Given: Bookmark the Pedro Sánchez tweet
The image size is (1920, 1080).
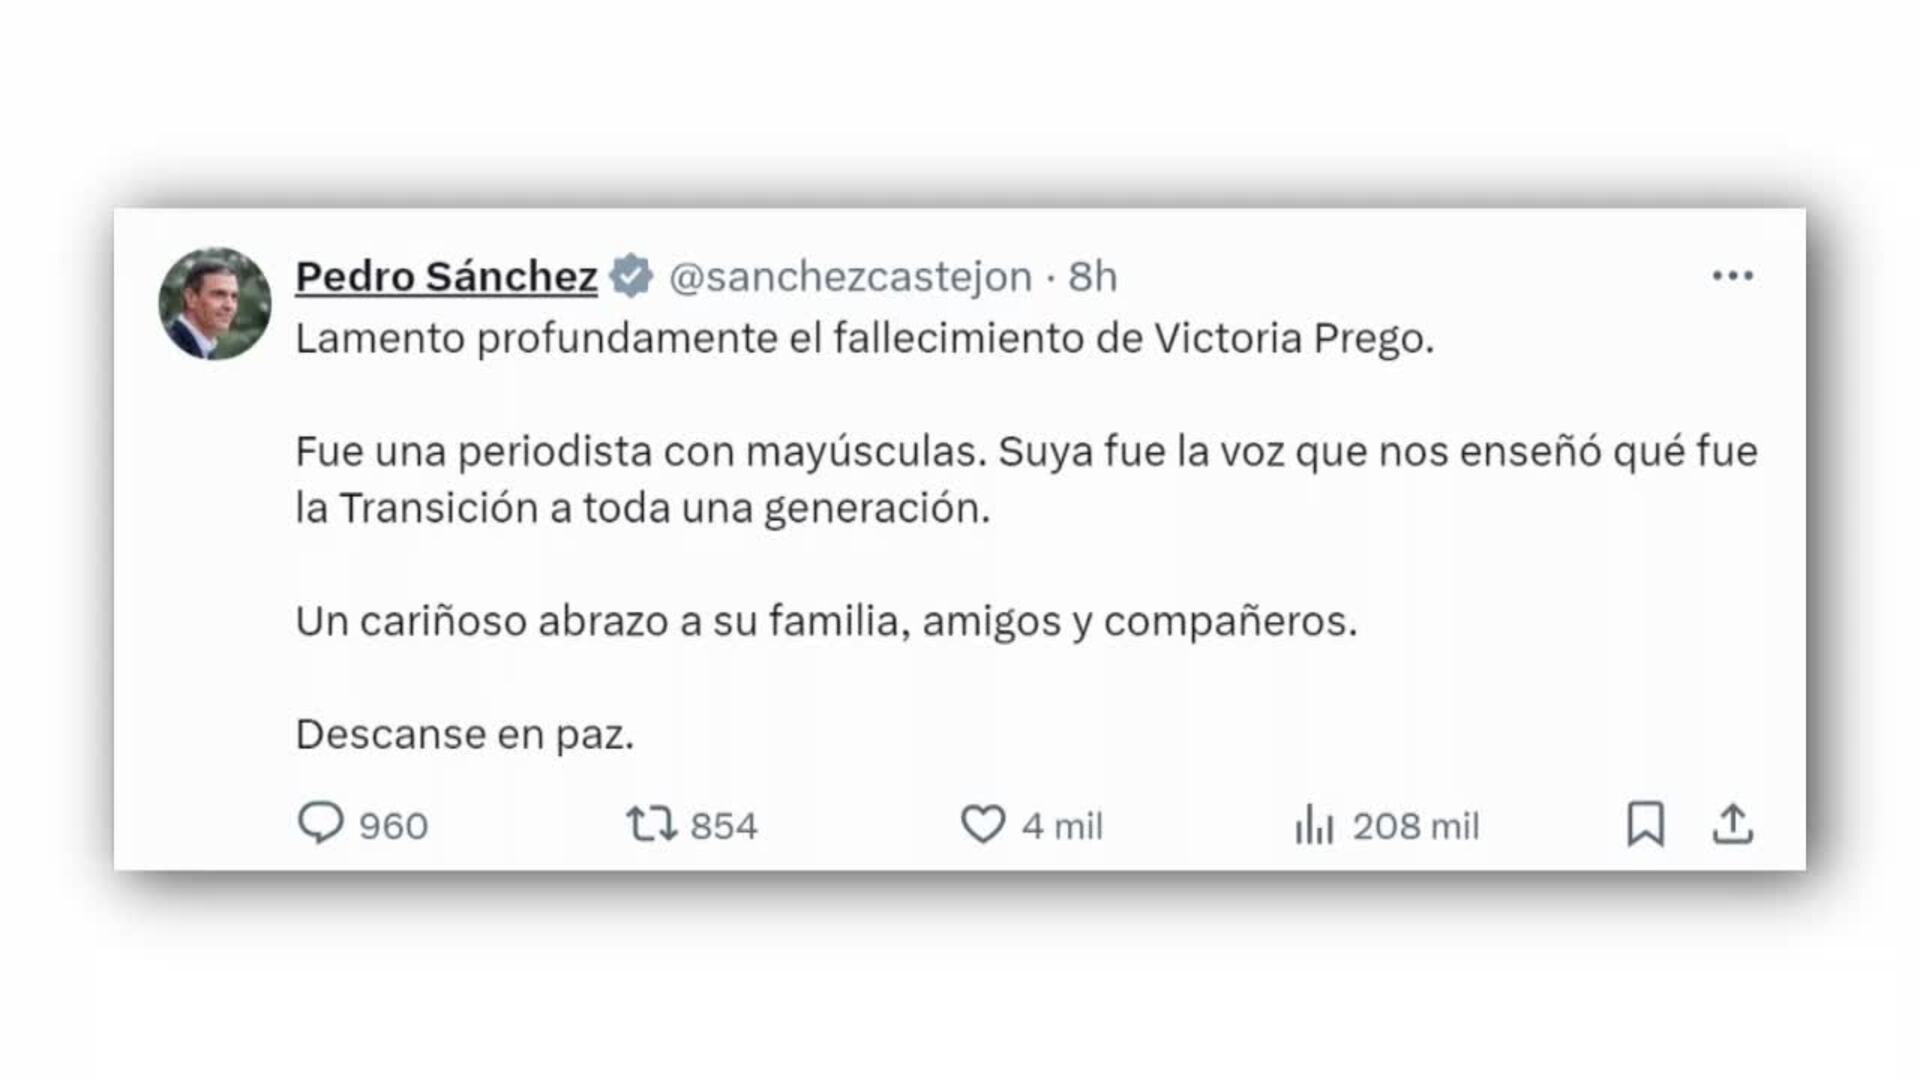Looking at the screenshot, I should [x=1645, y=824].
